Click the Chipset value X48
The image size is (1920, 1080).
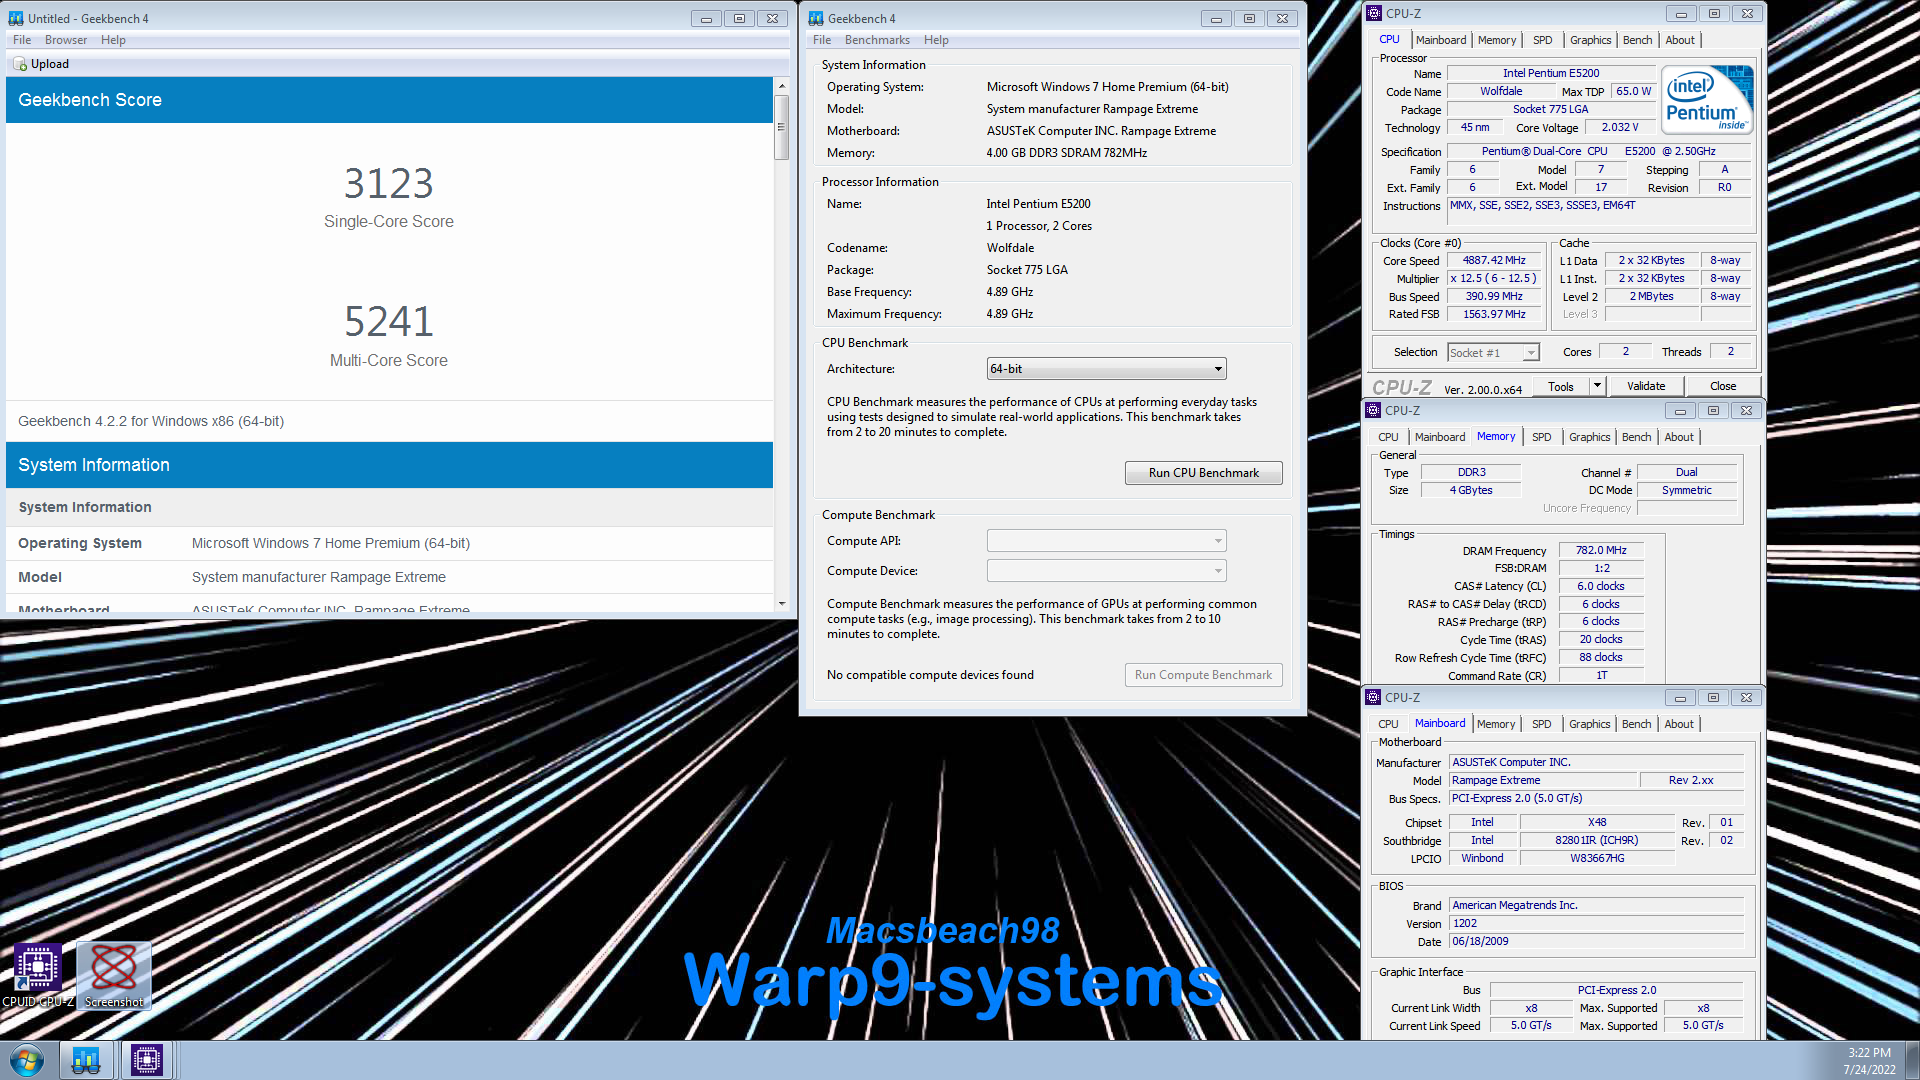pyautogui.click(x=1596, y=823)
